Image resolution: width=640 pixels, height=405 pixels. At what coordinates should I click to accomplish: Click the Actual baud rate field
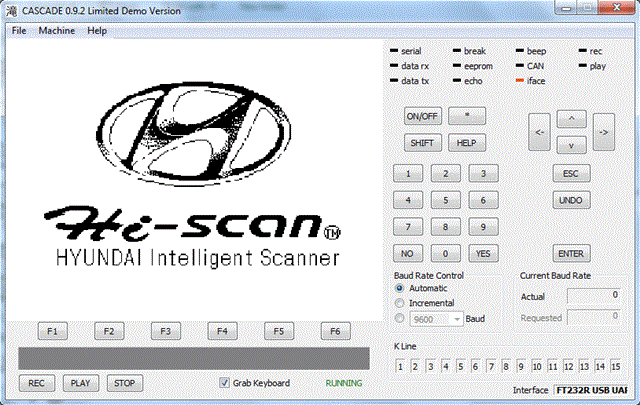(x=594, y=296)
